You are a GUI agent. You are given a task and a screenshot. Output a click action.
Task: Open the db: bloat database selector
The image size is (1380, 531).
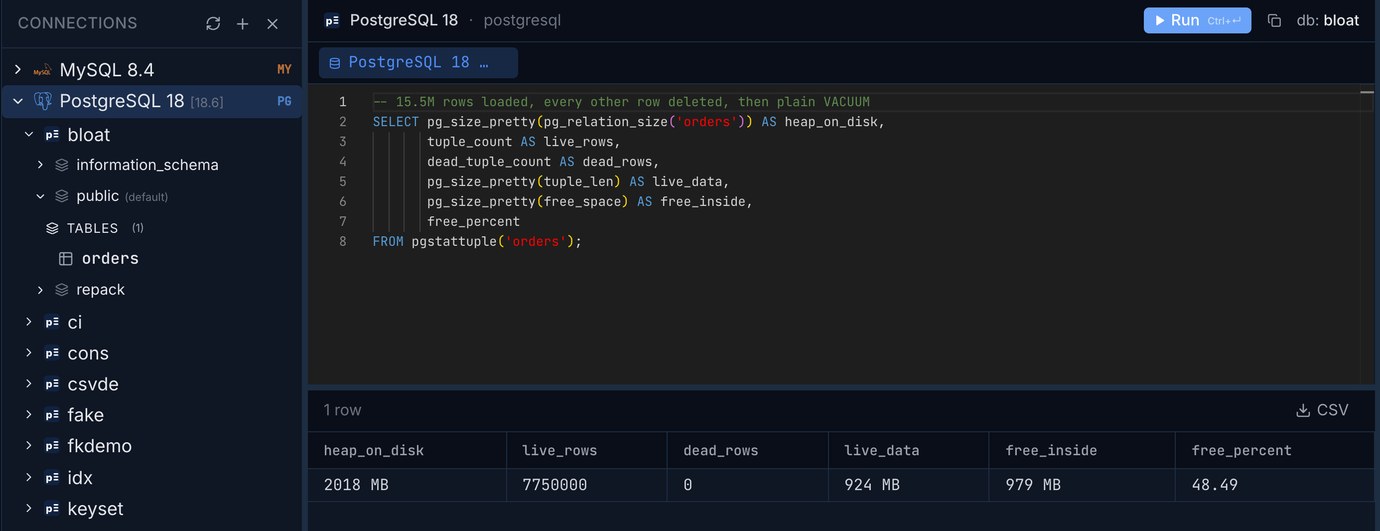pos(1328,20)
